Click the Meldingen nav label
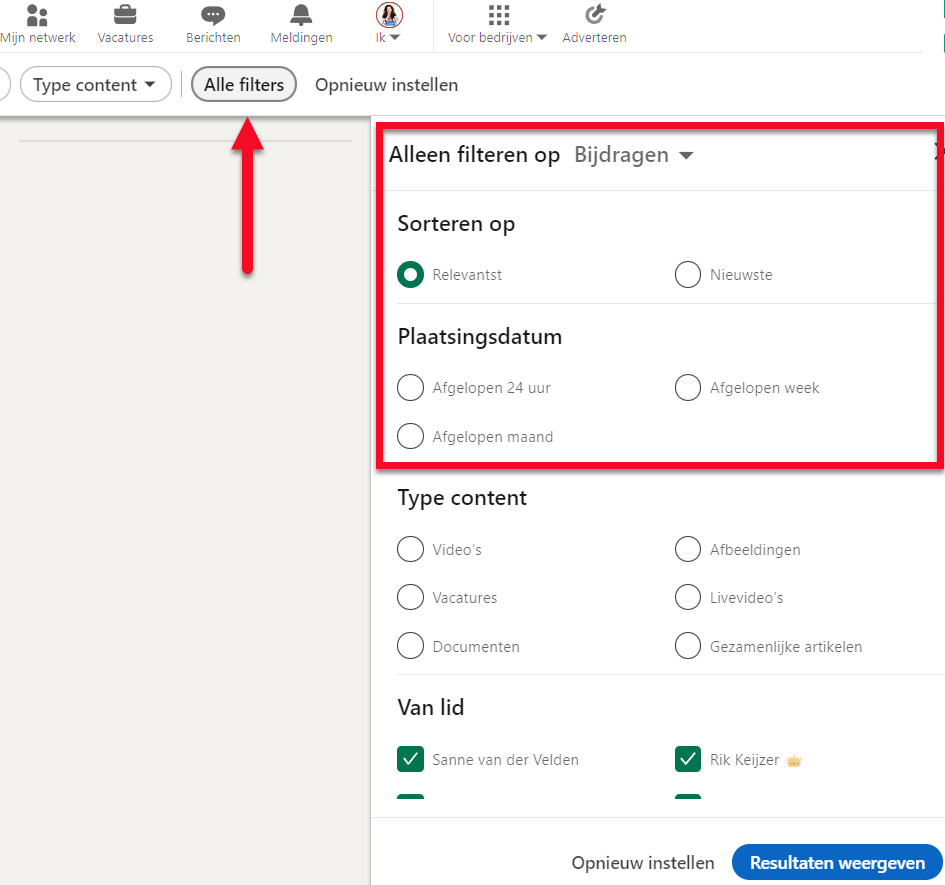 [x=301, y=37]
